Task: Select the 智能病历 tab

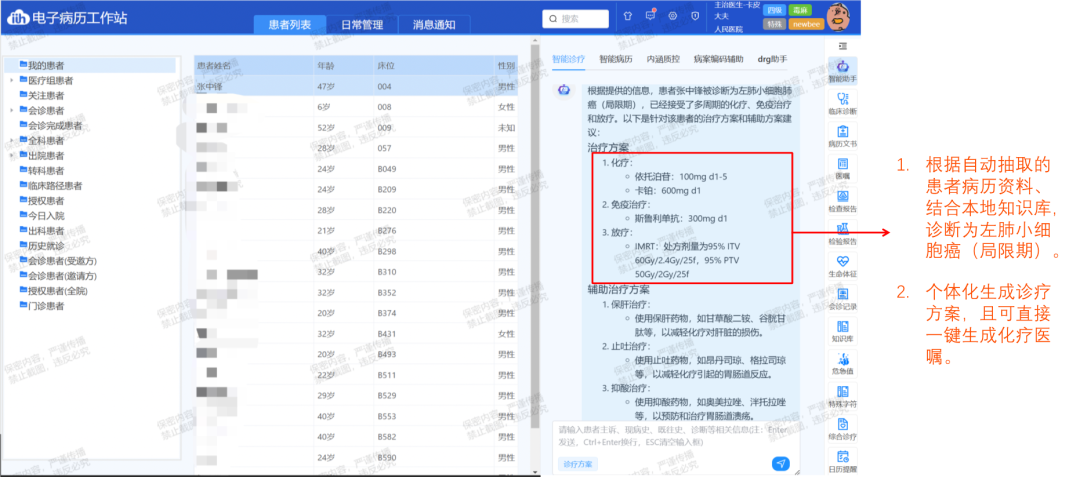Action: coord(616,59)
